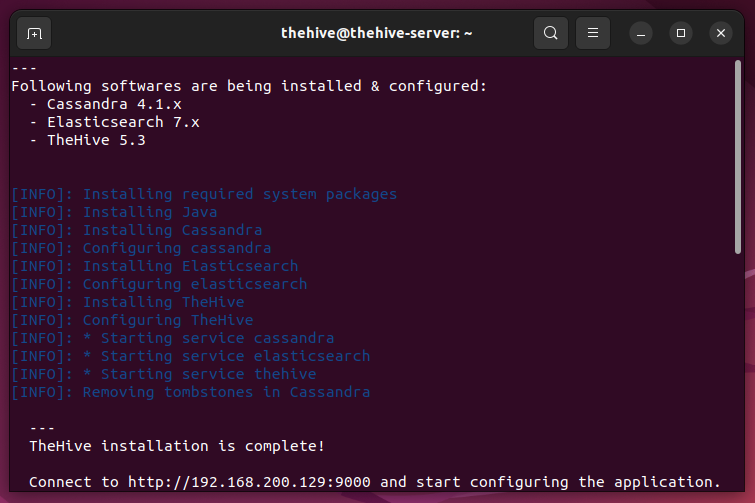Maximize the terminal window
Image resolution: width=755 pixels, height=503 pixels.
pyautogui.click(x=681, y=33)
